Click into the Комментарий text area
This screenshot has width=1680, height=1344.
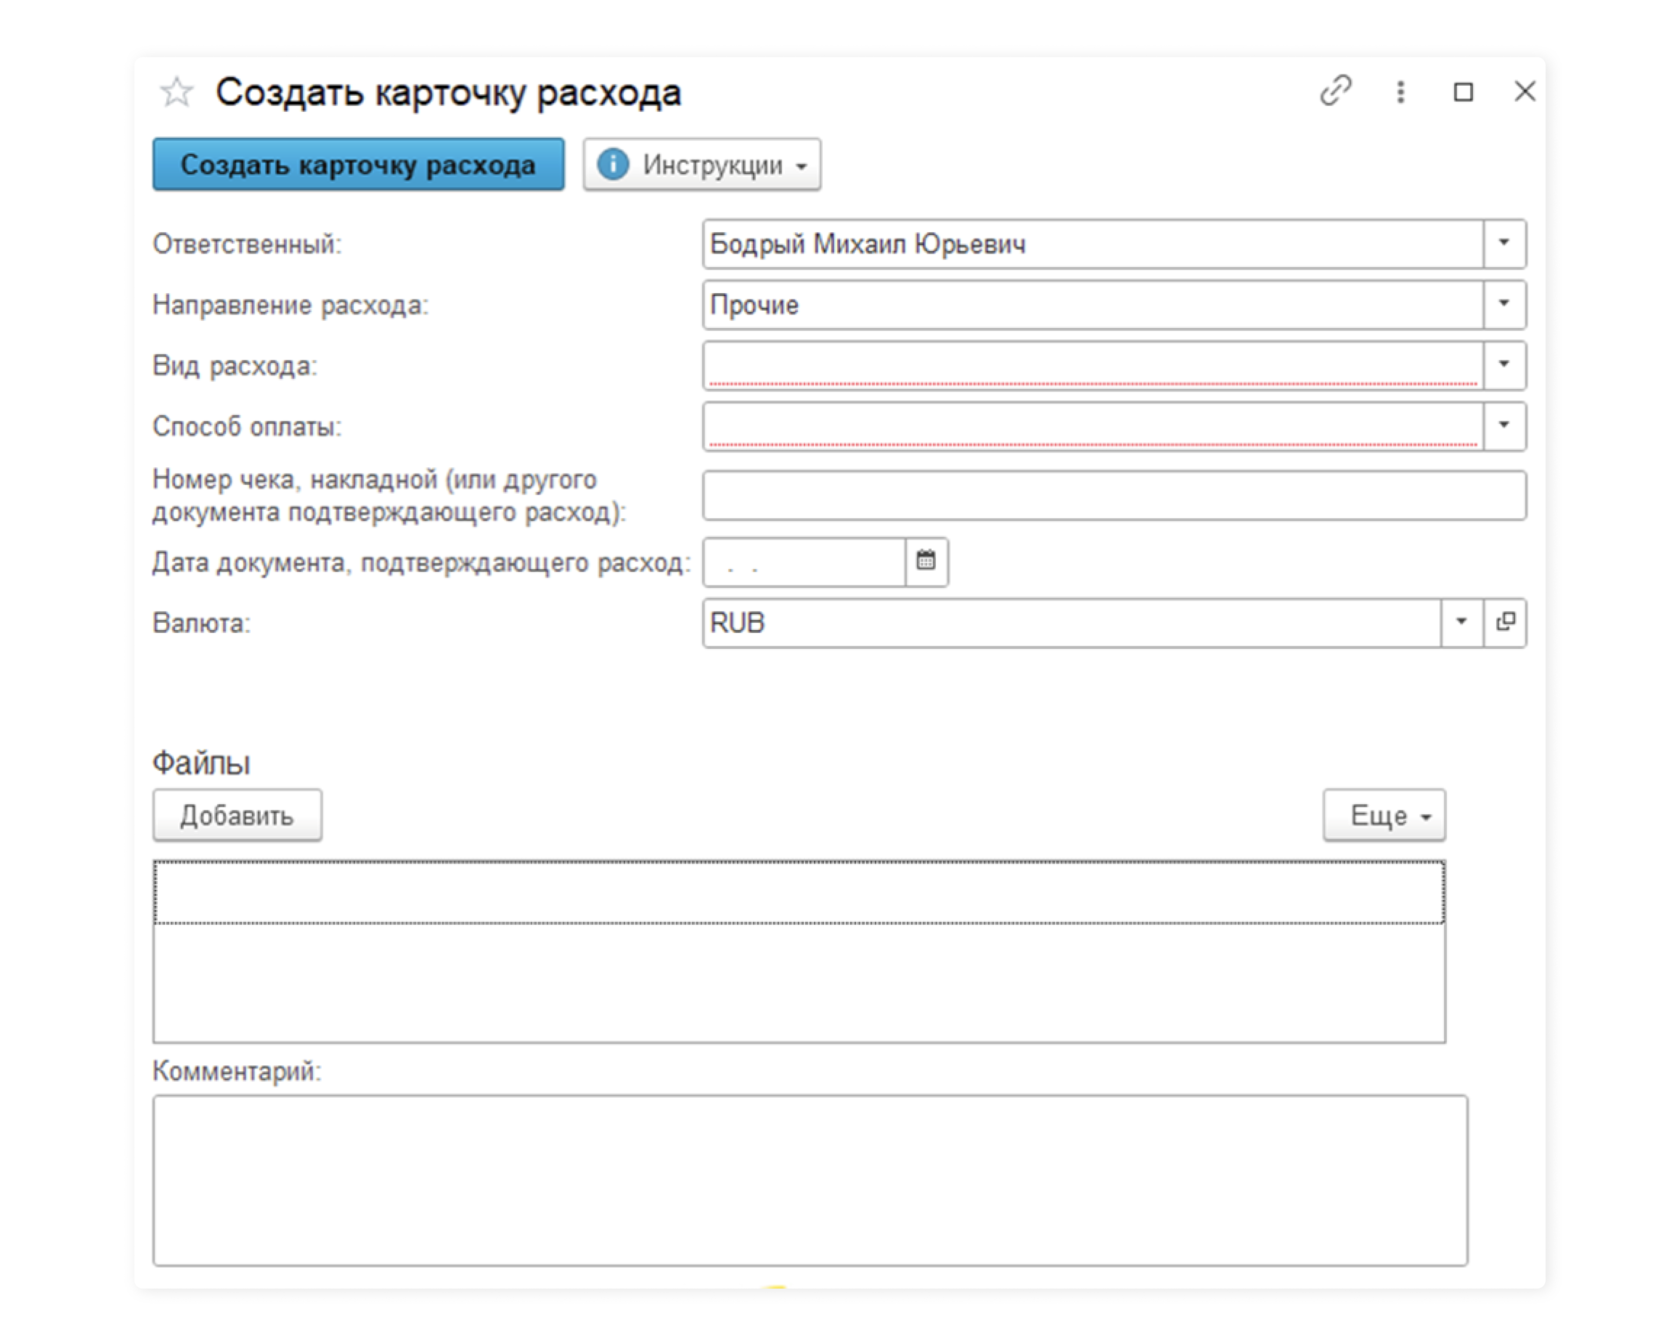pyautogui.click(x=810, y=1180)
